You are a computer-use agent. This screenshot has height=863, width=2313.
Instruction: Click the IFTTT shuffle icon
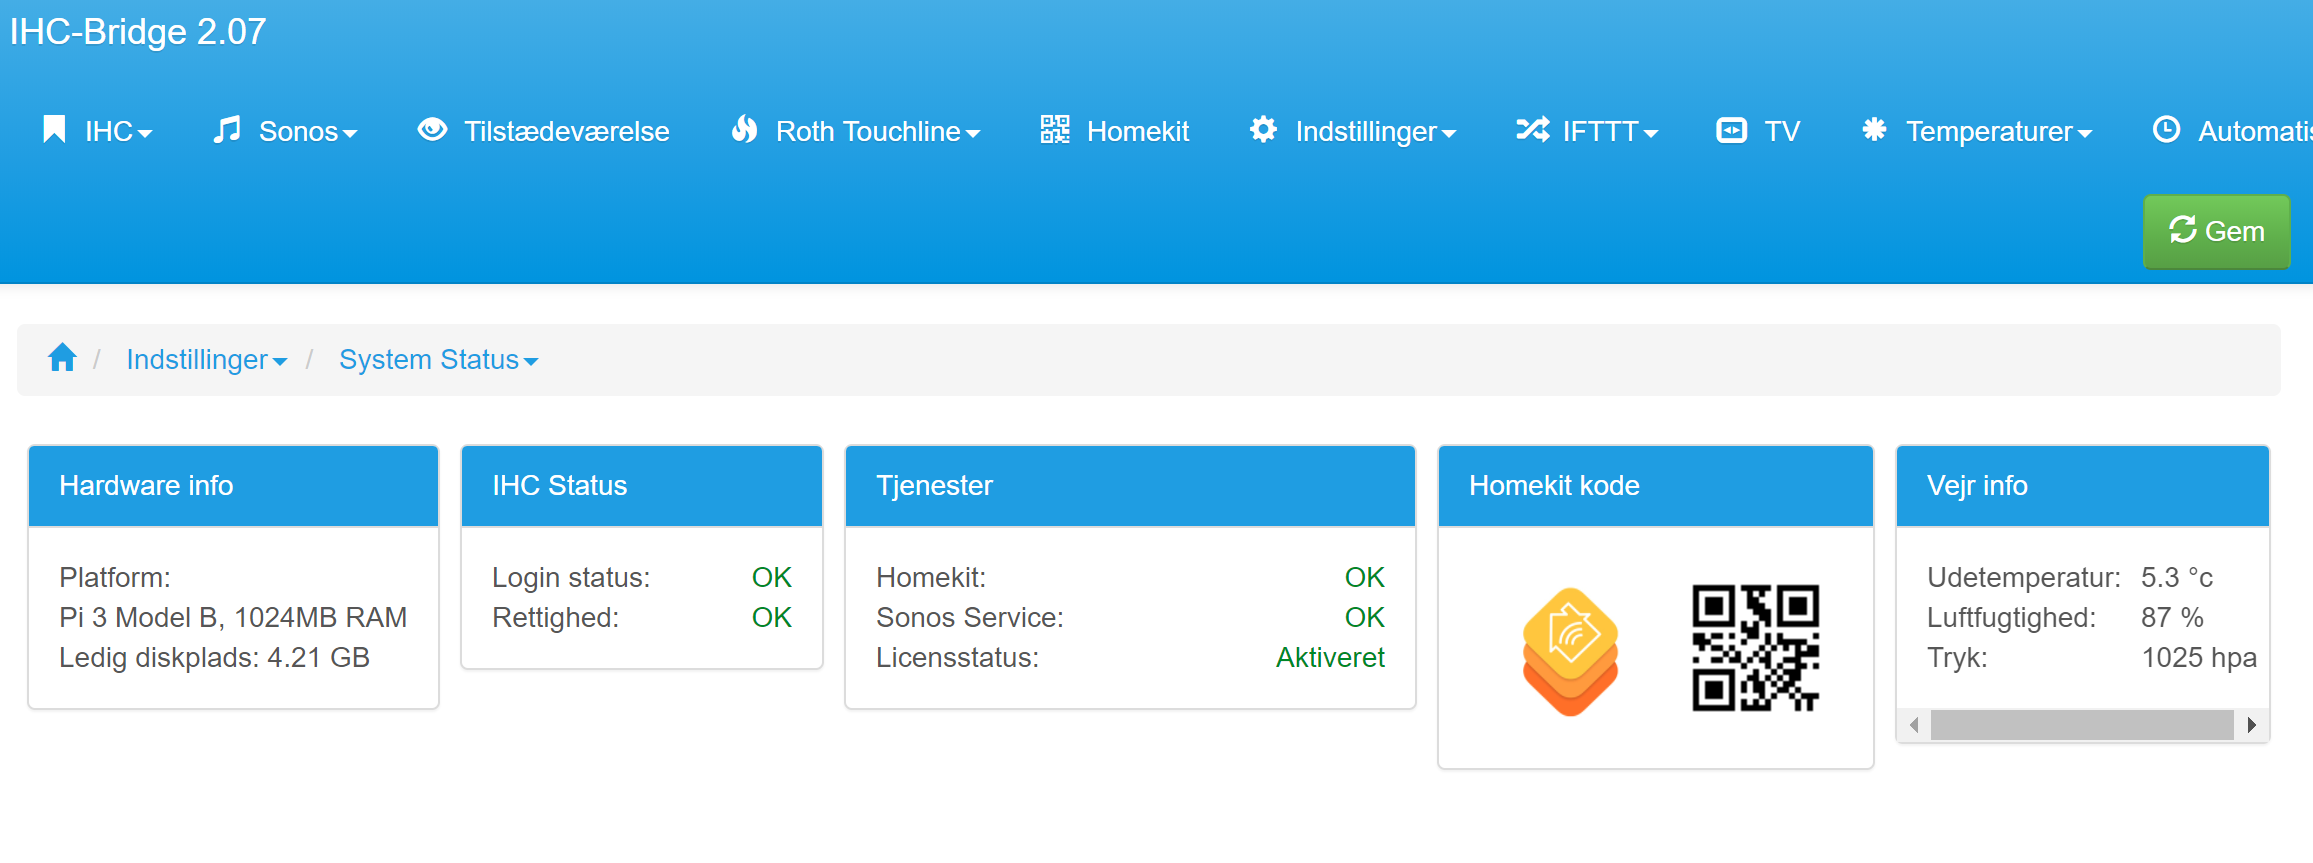[x=1532, y=130]
